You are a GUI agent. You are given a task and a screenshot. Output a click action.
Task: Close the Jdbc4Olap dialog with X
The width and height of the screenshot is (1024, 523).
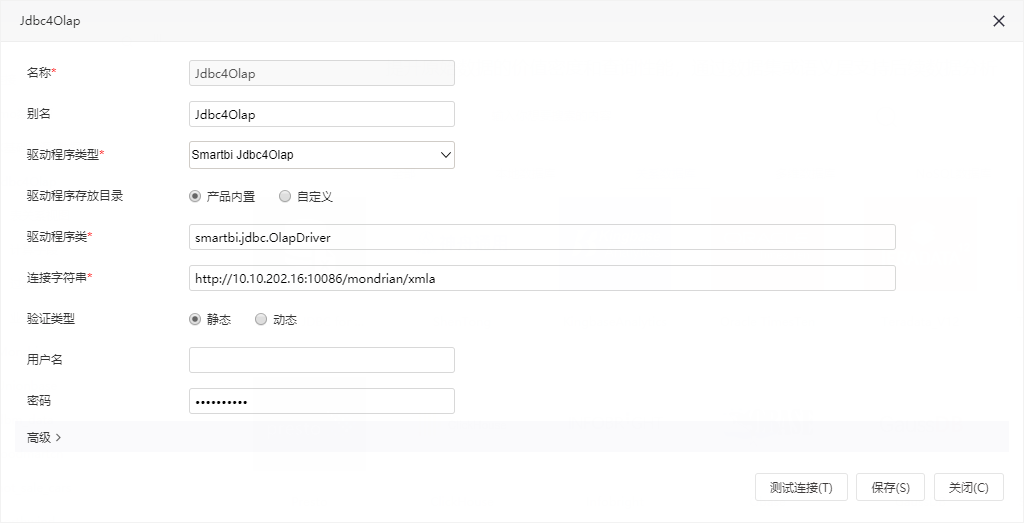coord(999,21)
